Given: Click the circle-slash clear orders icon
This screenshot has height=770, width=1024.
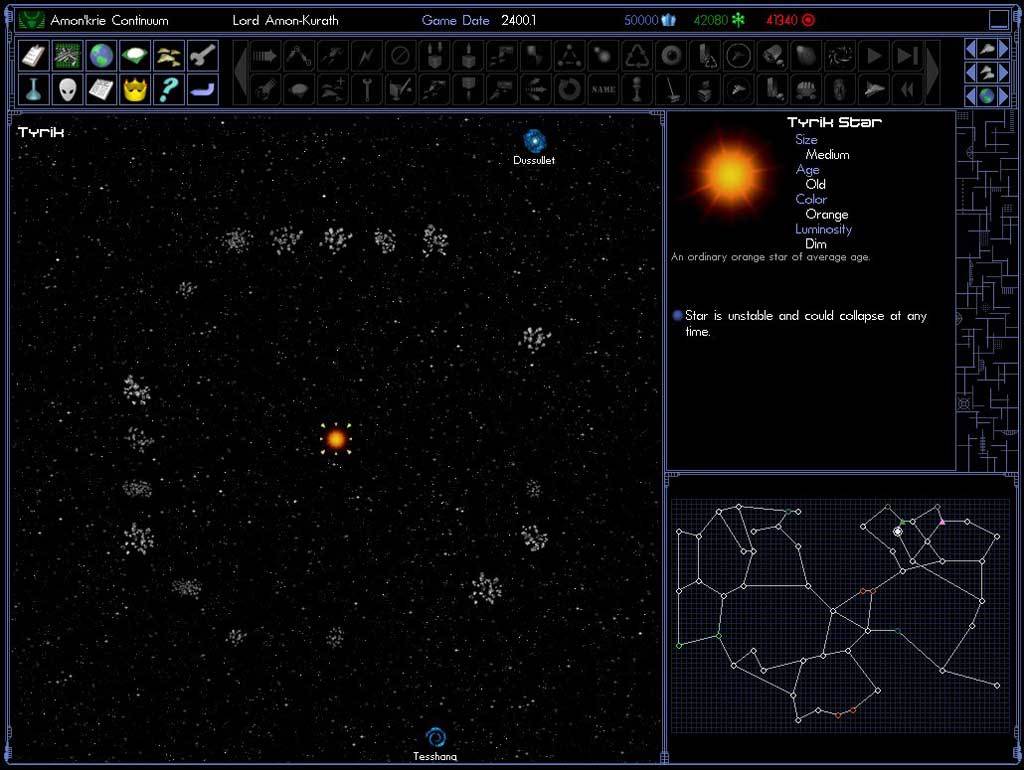Looking at the screenshot, I should [400, 56].
